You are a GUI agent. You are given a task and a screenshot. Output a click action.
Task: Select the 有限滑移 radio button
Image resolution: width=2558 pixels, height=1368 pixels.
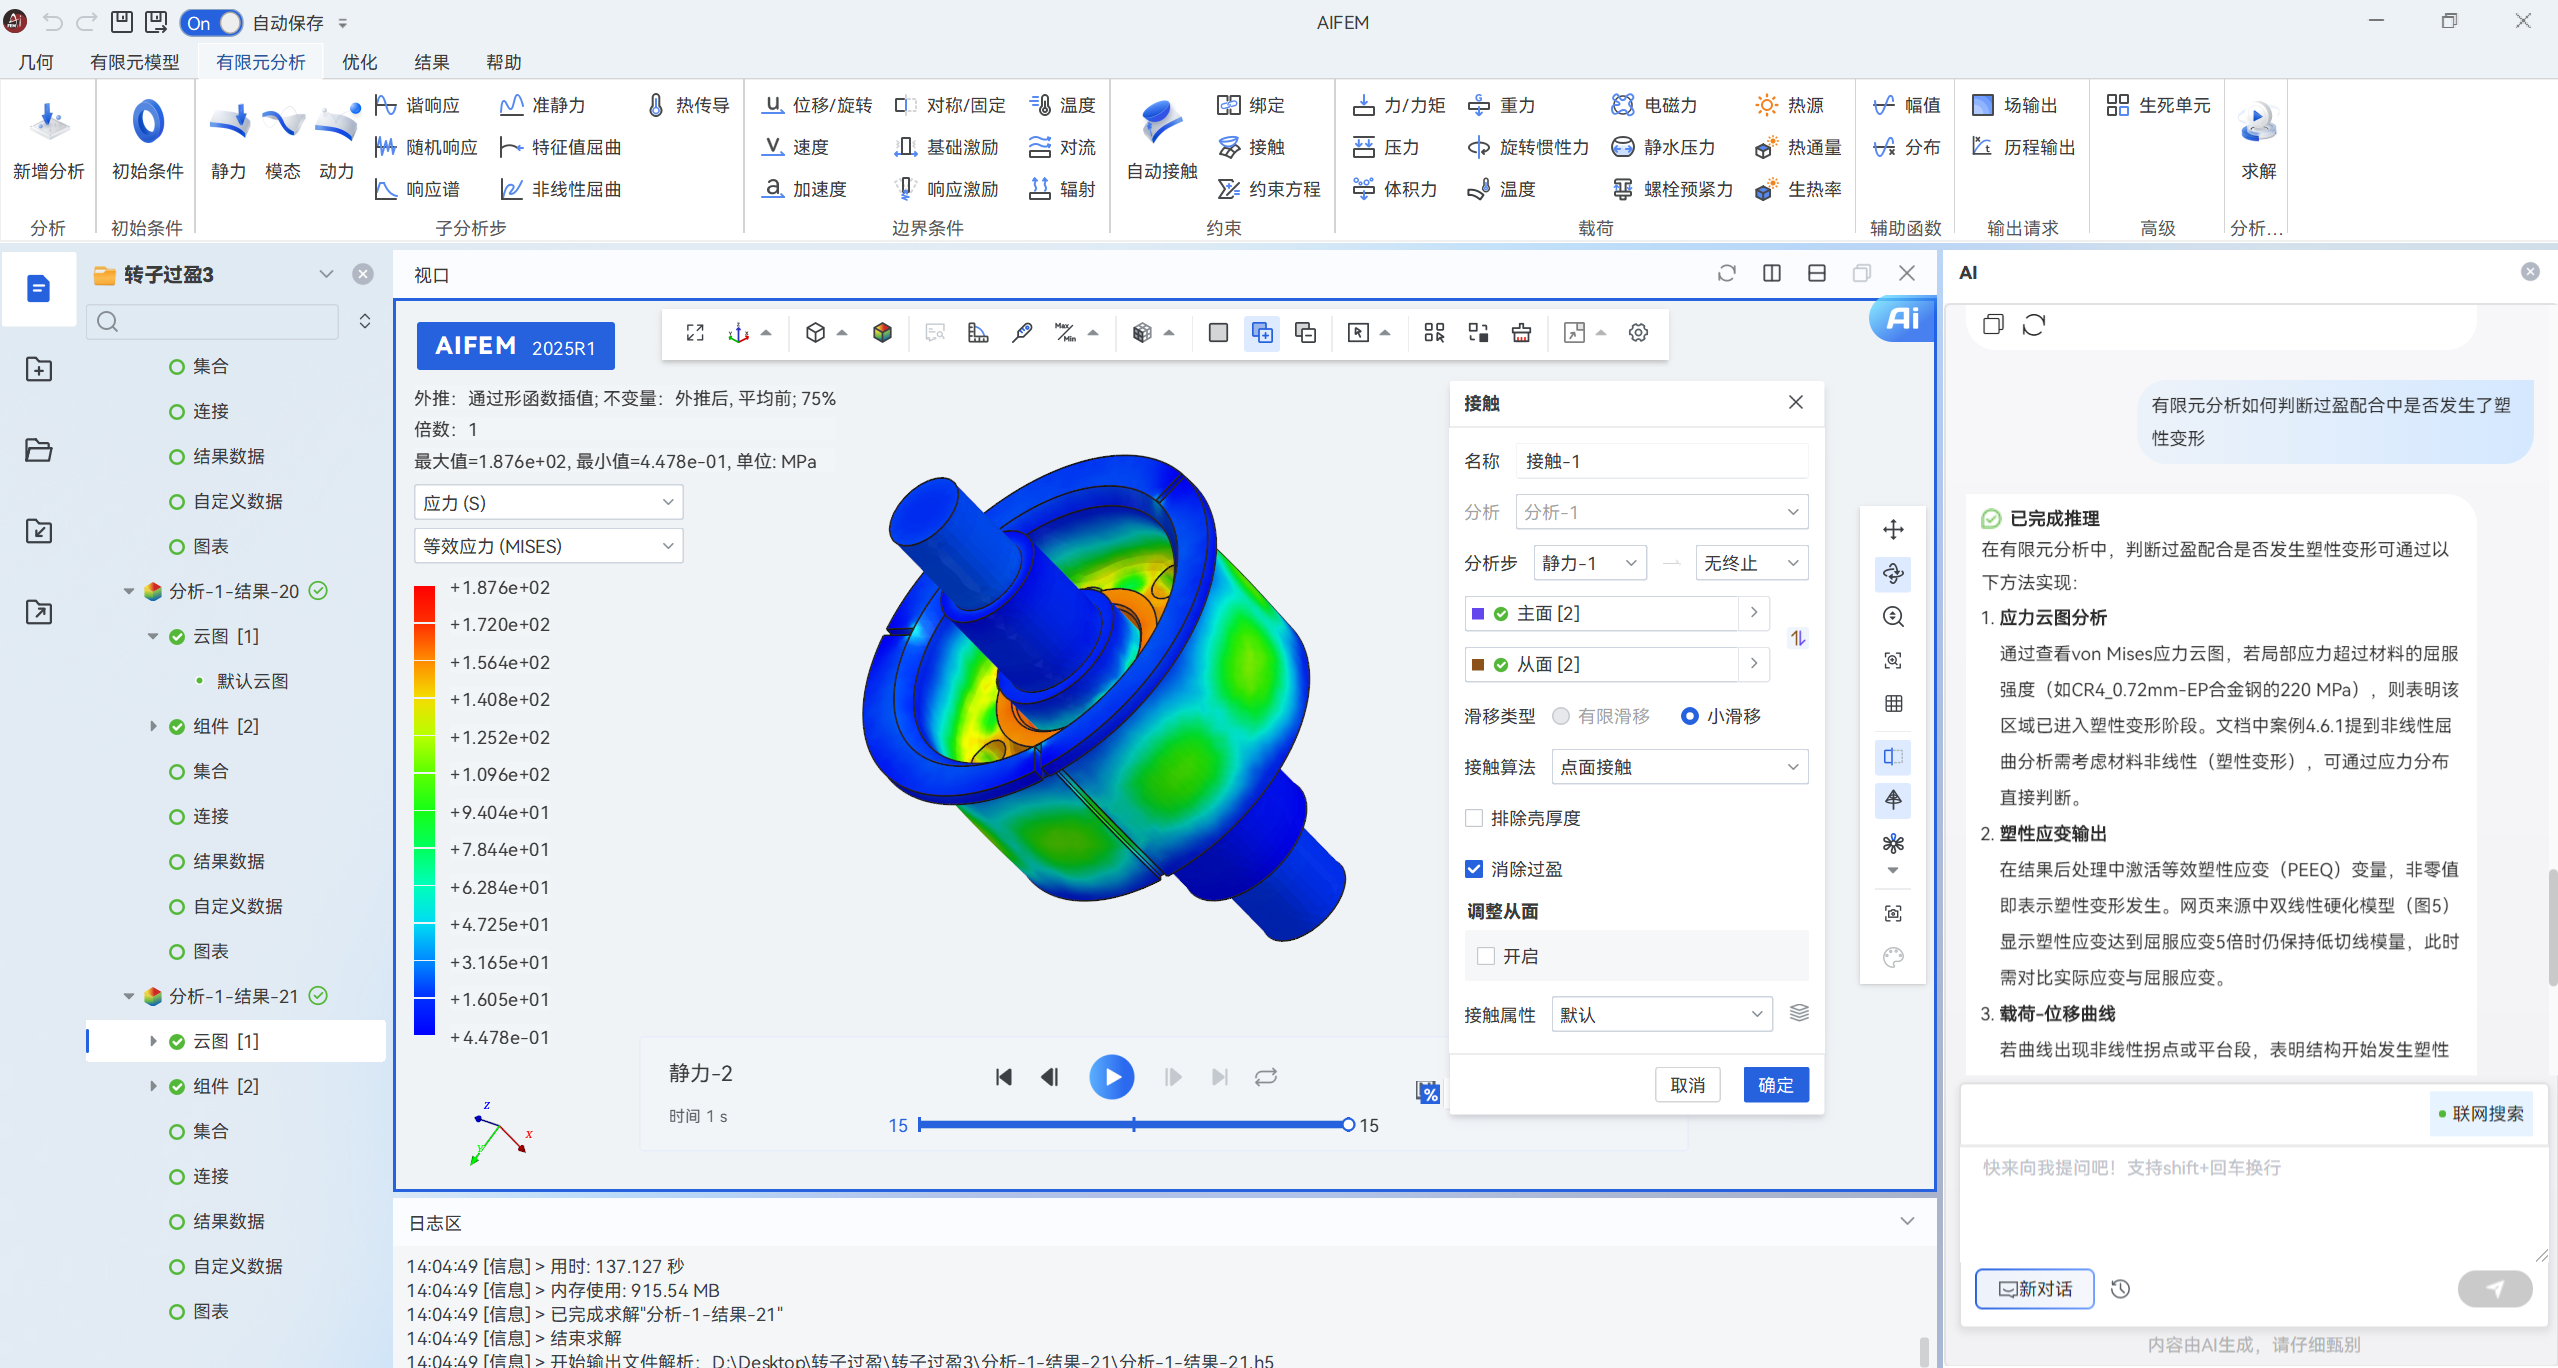click(x=1560, y=716)
